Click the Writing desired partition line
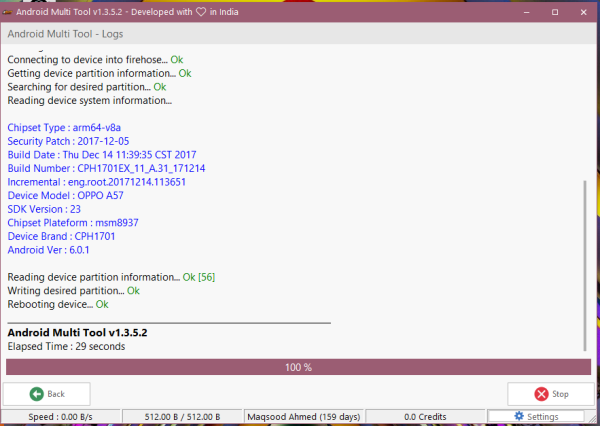The height and width of the screenshot is (426, 600). point(73,291)
